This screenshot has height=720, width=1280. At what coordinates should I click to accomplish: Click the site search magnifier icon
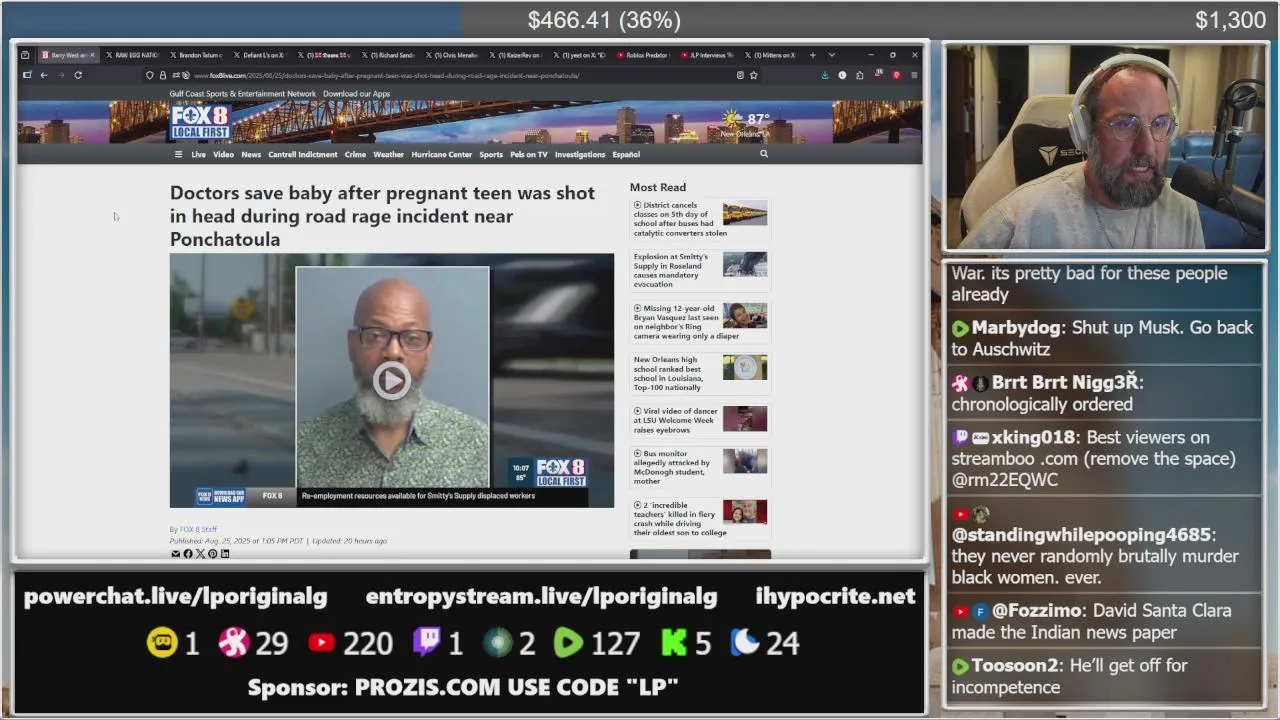[764, 154]
